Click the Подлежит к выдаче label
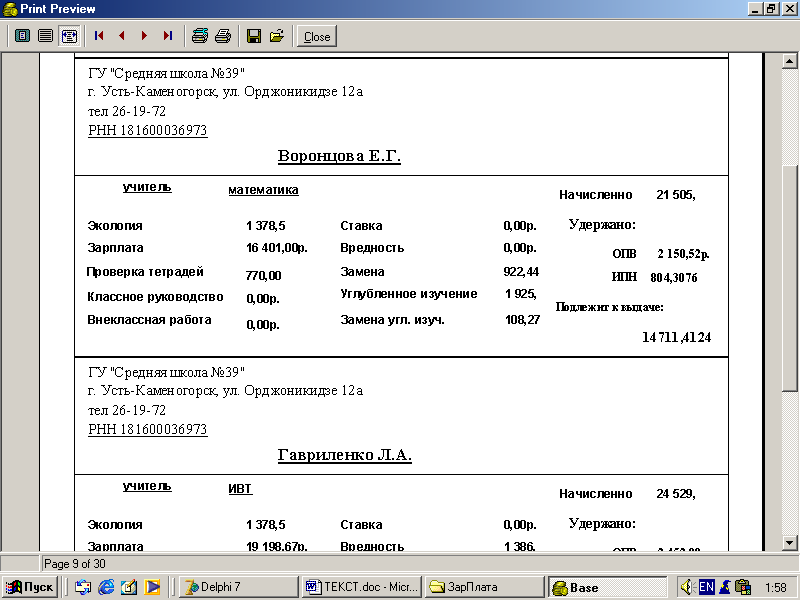Image resolution: width=800 pixels, height=600 pixels. pos(609,307)
